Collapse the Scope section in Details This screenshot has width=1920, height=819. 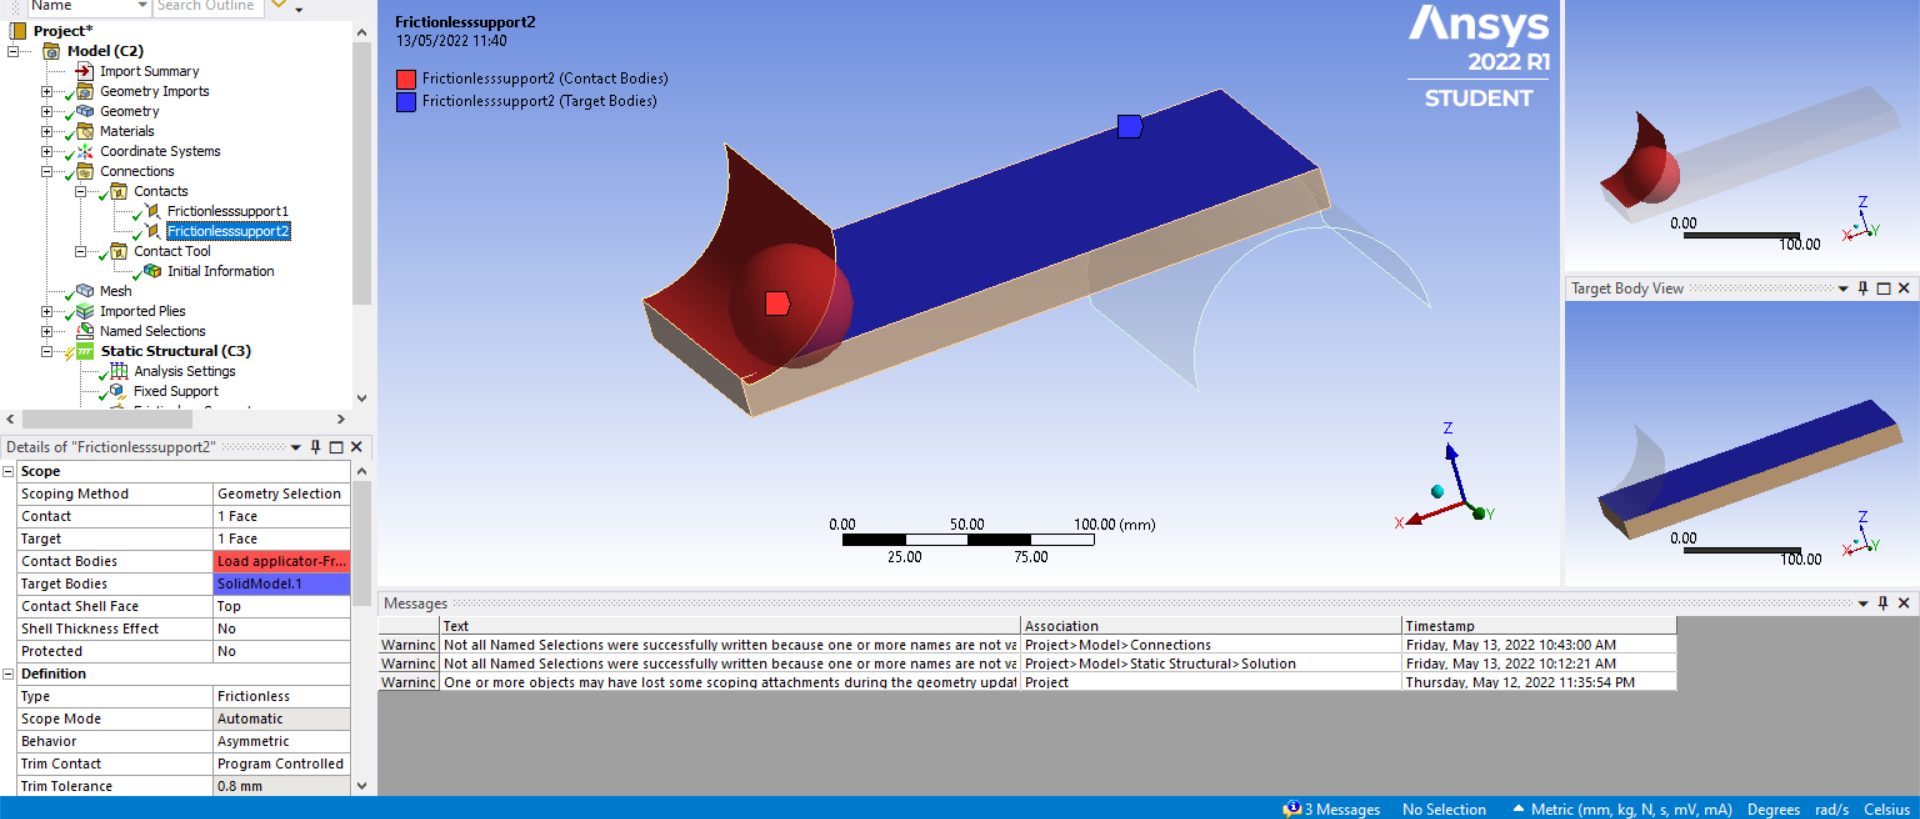pyautogui.click(x=9, y=471)
